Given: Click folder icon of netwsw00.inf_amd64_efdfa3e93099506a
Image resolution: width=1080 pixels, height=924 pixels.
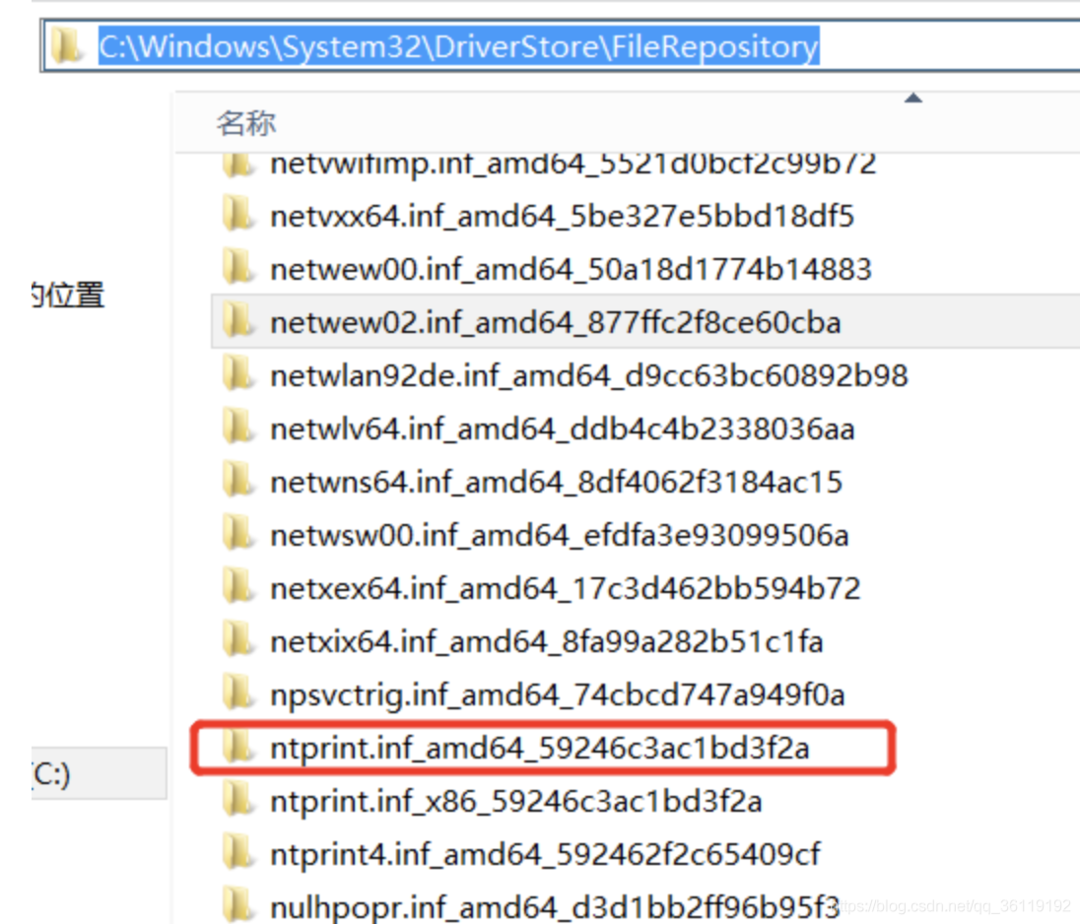Looking at the screenshot, I should [238, 534].
